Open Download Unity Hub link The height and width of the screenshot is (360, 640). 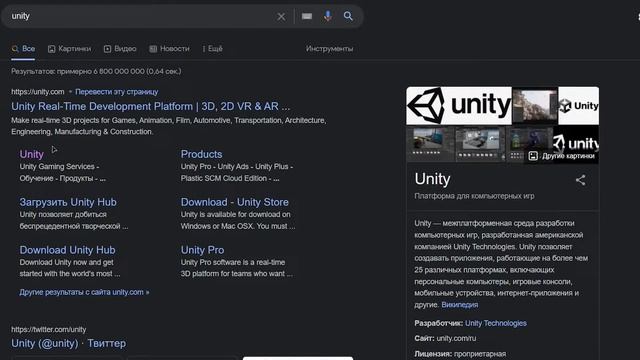[67, 250]
